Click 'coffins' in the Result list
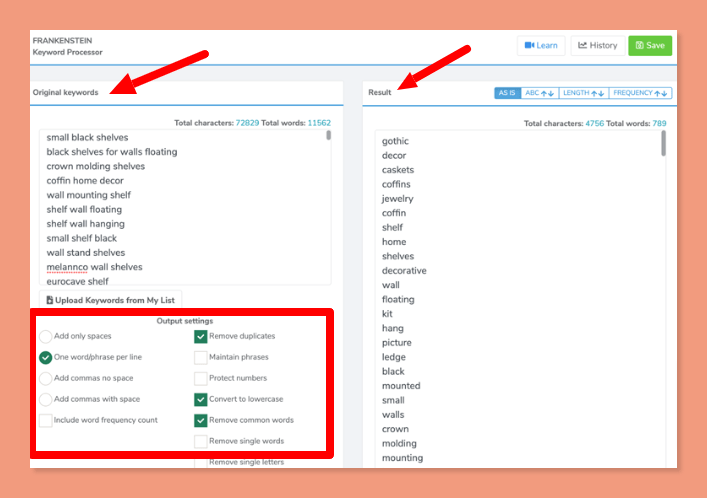This screenshot has height=498, width=707. tap(396, 184)
